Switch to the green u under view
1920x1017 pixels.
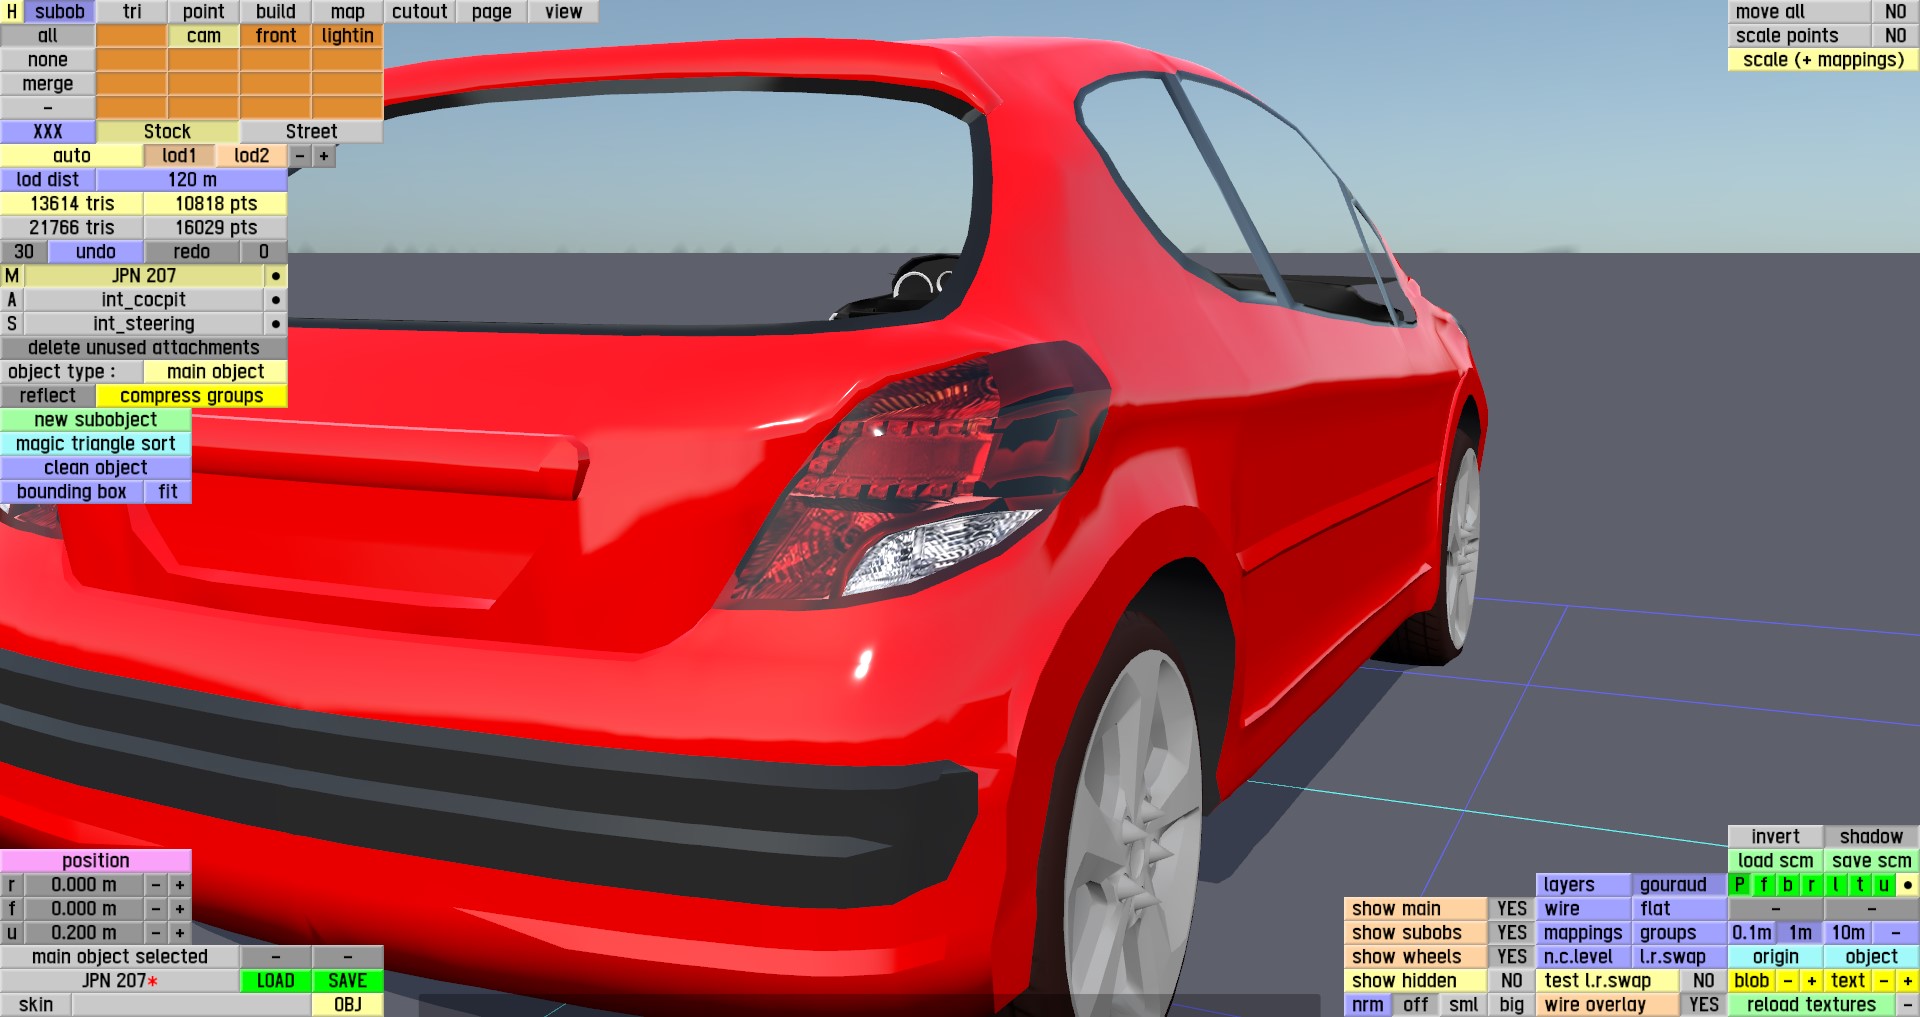coord(1883,885)
